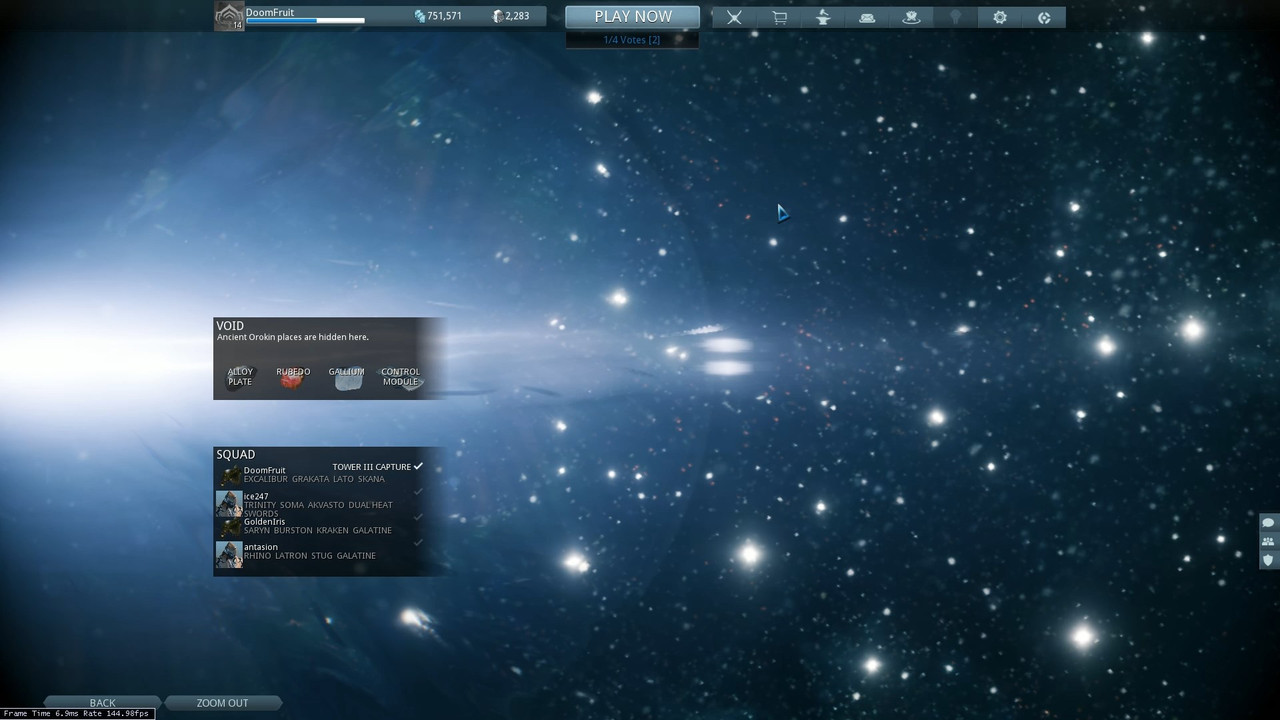Open the Options gear icon
This screenshot has height=720, width=1280.
tap(999, 17)
